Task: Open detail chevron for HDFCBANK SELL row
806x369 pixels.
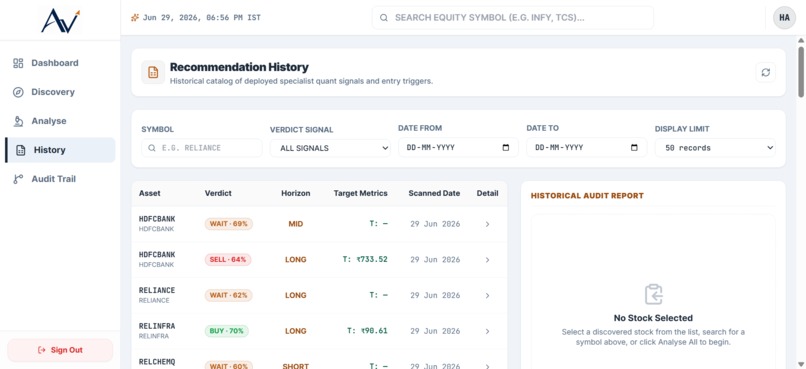Action: (487, 260)
